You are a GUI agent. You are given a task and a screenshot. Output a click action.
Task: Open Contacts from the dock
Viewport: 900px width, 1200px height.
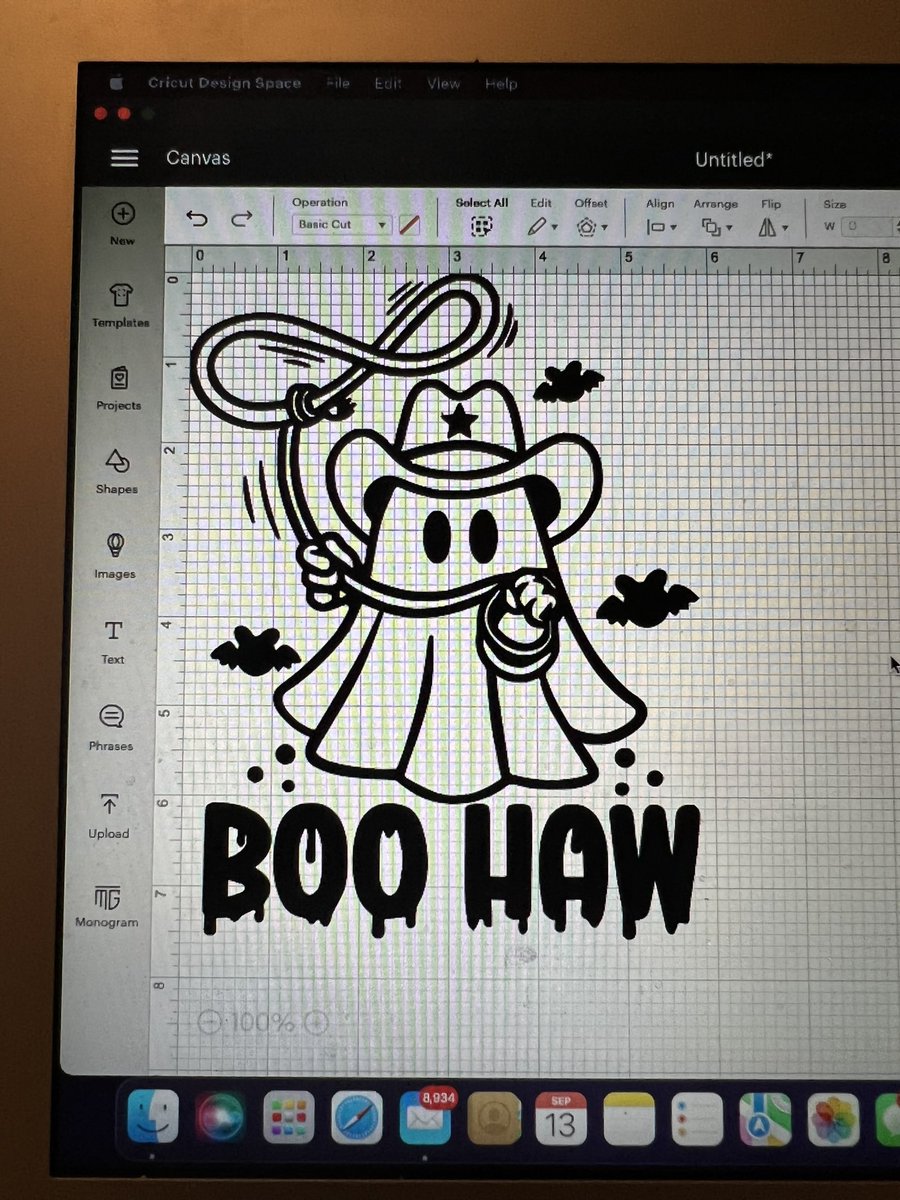point(494,1118)
